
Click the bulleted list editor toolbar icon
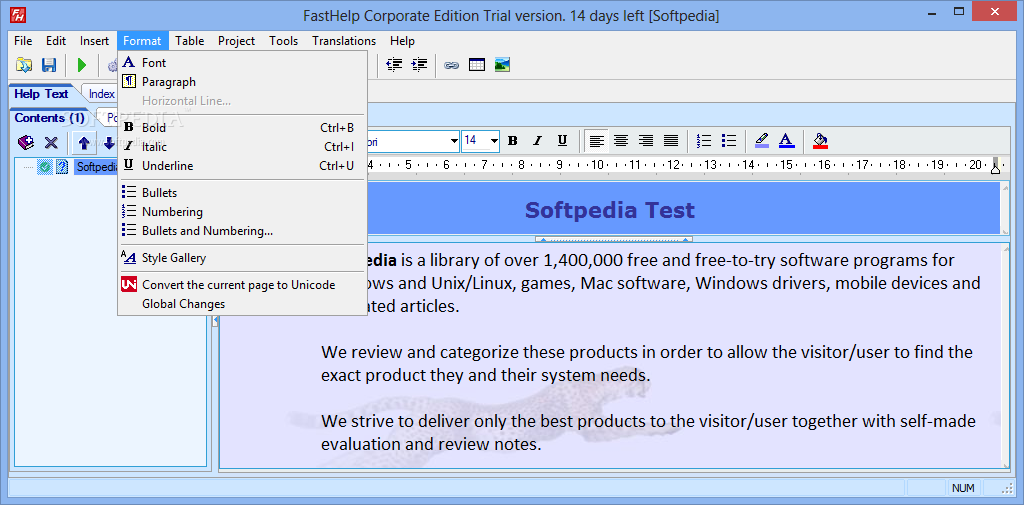click(729, 140)
